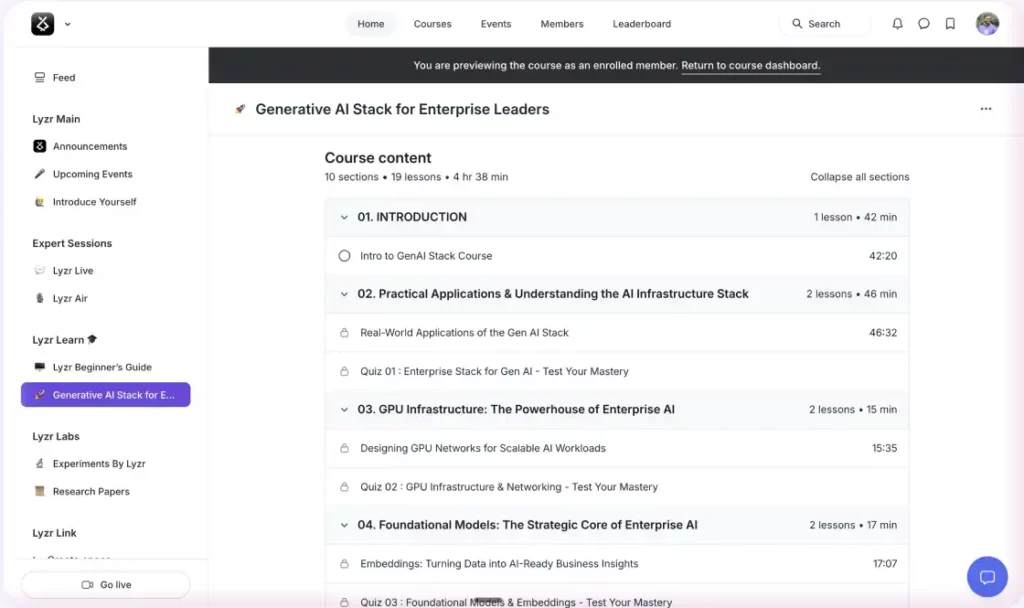Viewport: 1024px width, 608px height.
Task: Click the Feed icon
Action: click(39, 77)
